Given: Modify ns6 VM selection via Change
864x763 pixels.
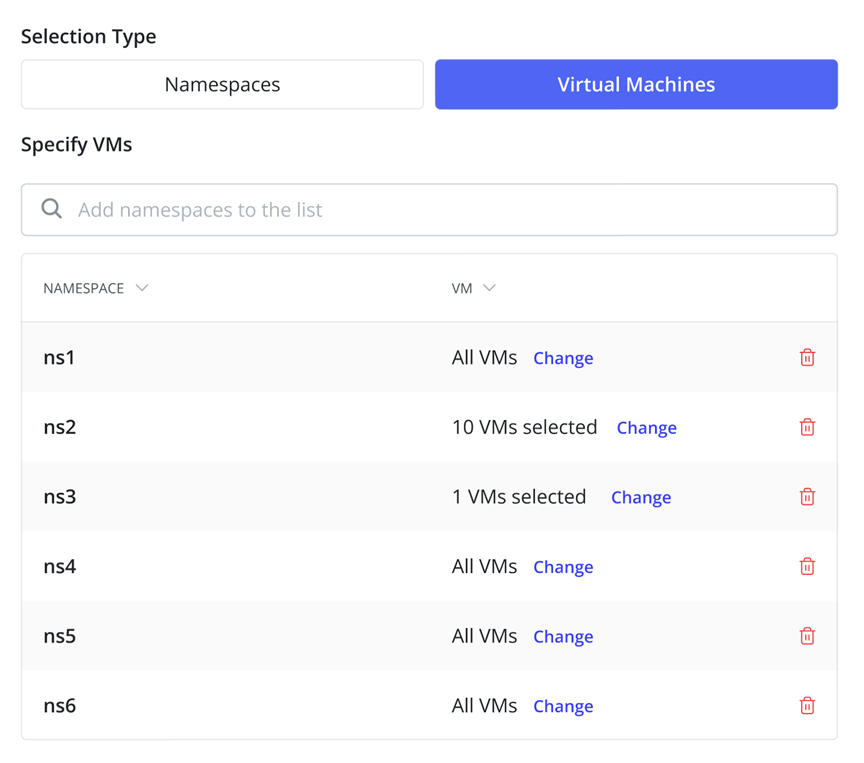Looking at the screenshot, I should click(563, 706).
